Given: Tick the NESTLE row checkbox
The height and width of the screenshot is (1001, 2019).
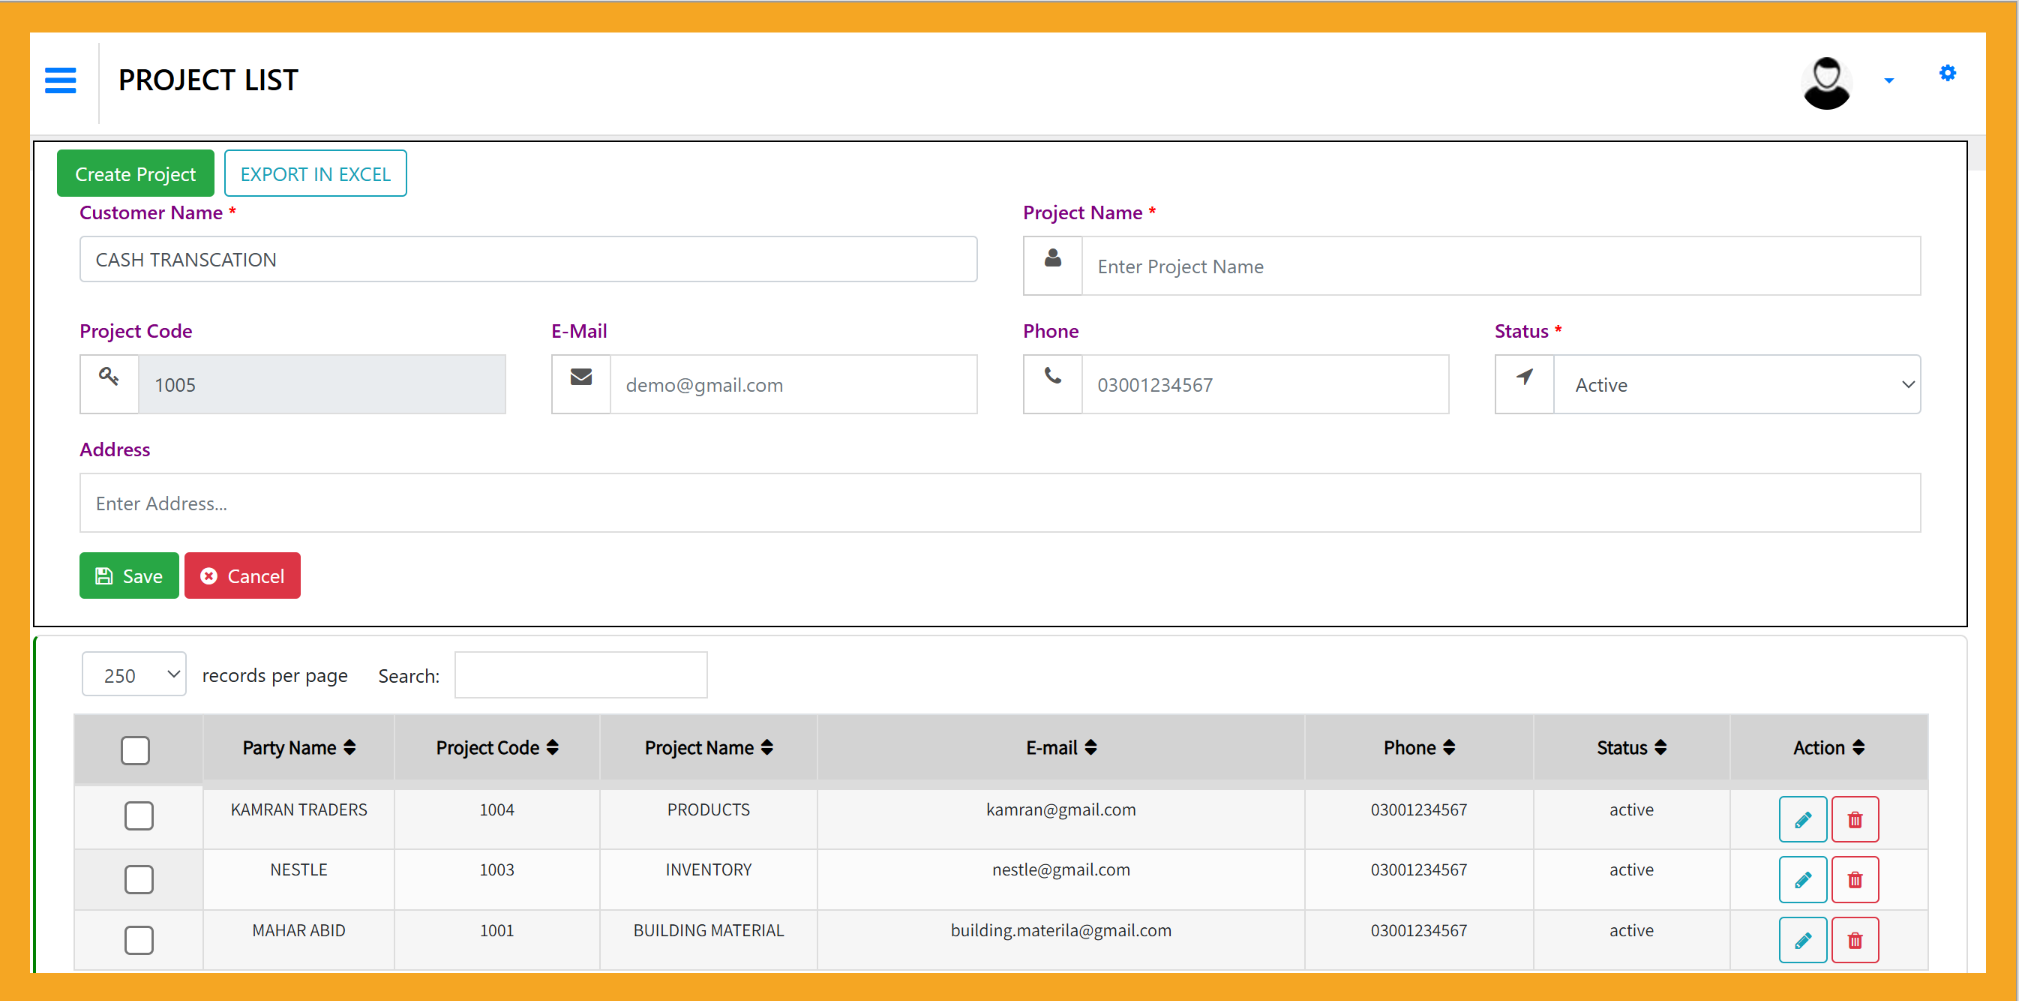Looking at the screenshot, I should pos(139,879).
